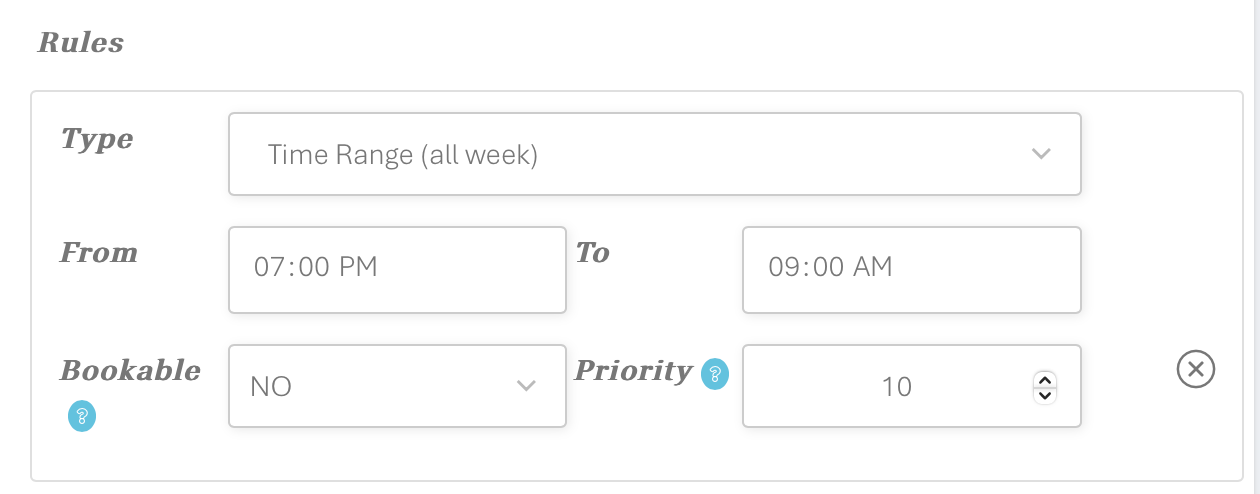Viewport: 1260px width, 494px height.
Task: Open the Bookable help question mark
Action: [x=82, y=417]
